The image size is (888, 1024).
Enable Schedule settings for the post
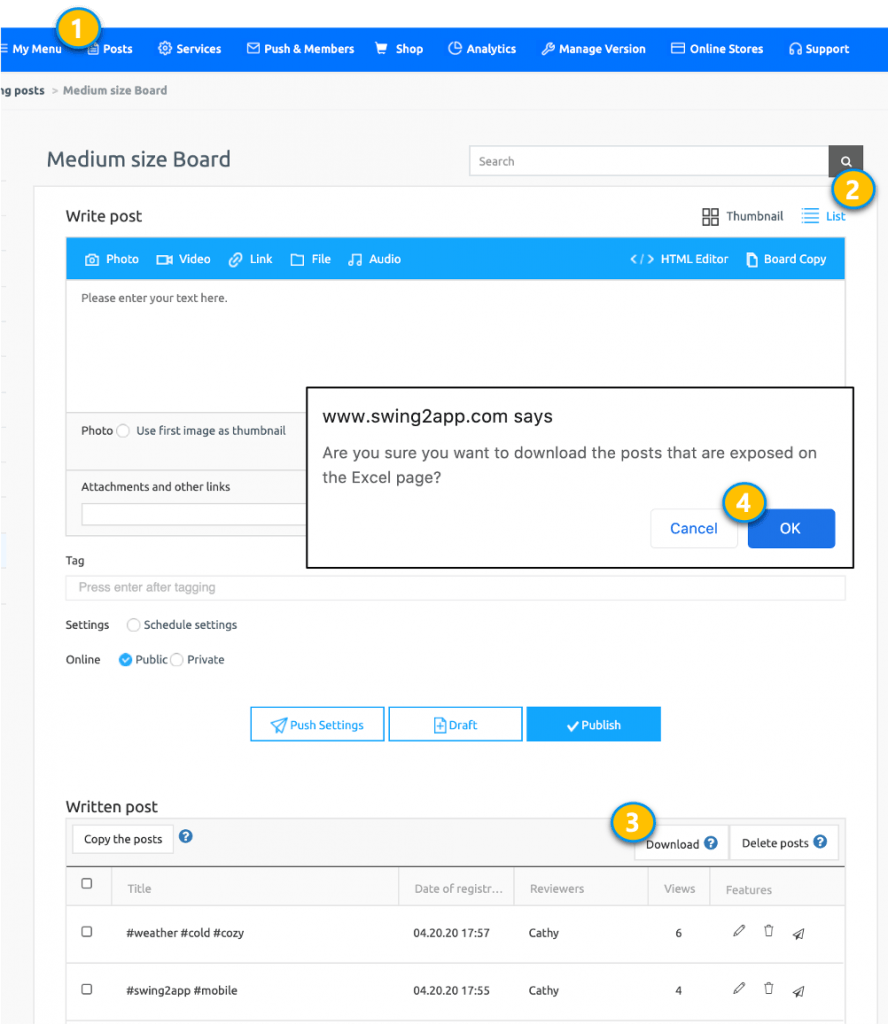coord(133,625)
